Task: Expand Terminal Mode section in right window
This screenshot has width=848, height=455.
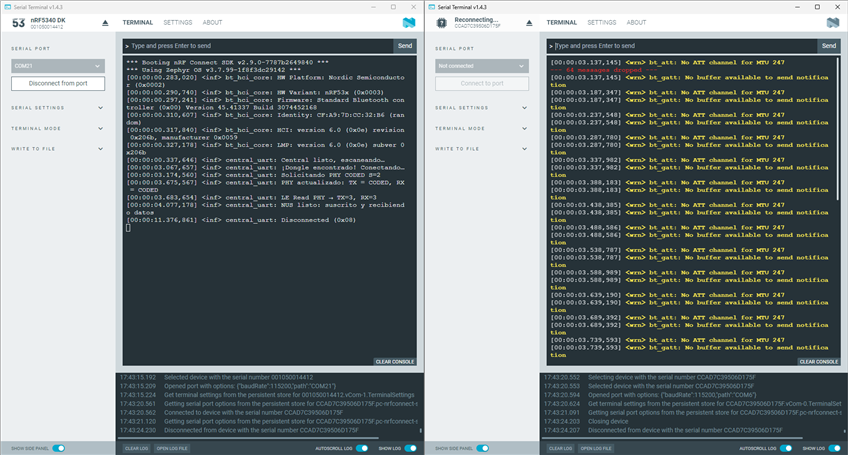Action: click(x=481, y=128)
